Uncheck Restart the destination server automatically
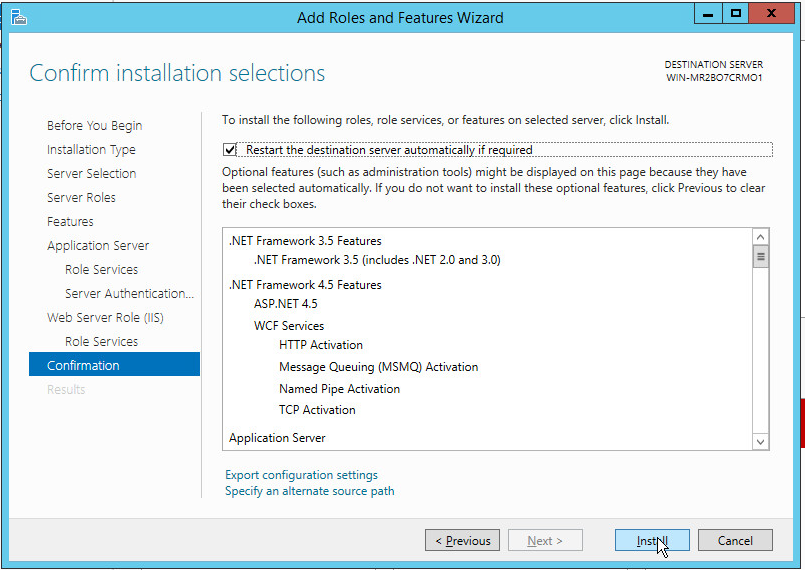The width and height of the screenshot is (805, 570). pyautogui.click(x=231, y=150)
